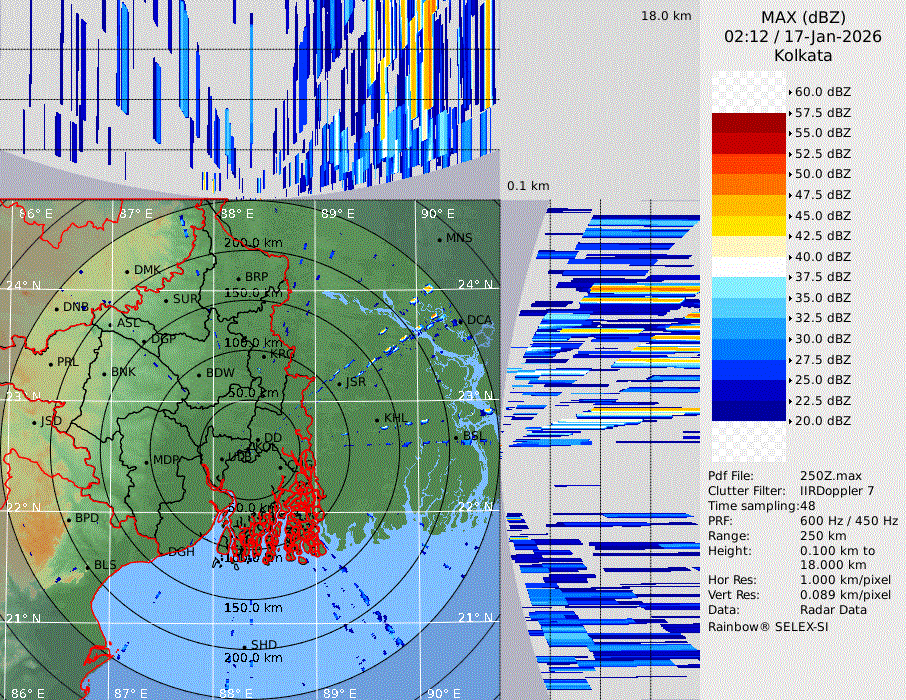
Task: Click the Kolkata radar site label
Action: click(x=803, y=56)
